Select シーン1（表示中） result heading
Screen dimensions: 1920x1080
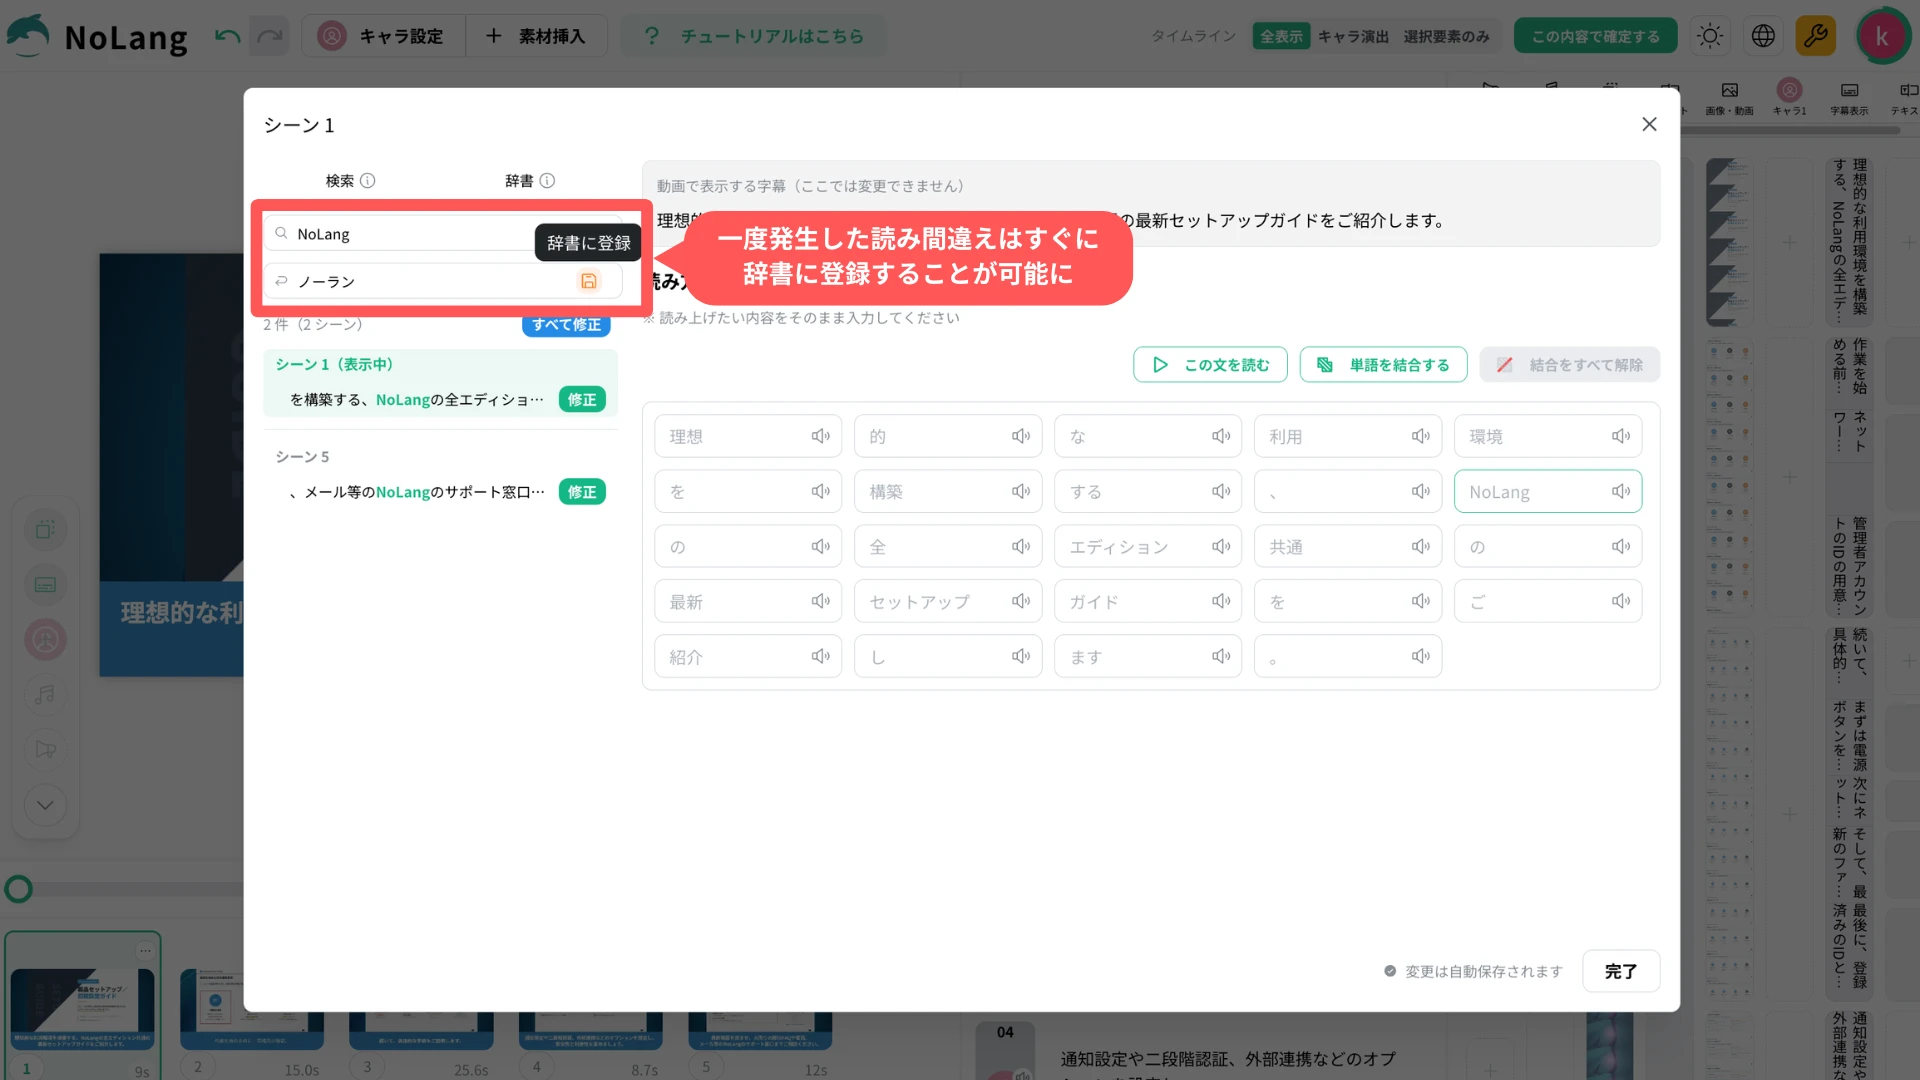tap(335, 364)
